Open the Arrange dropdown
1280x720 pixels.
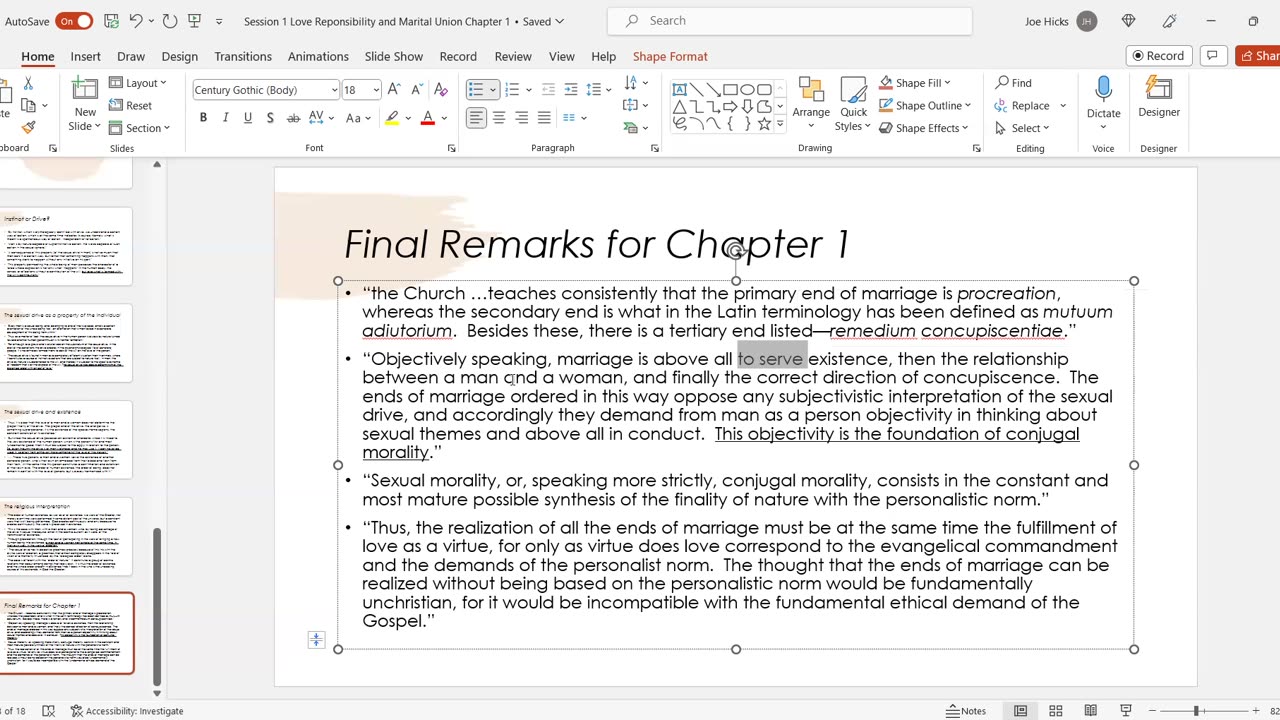click(x=811, y=104)
